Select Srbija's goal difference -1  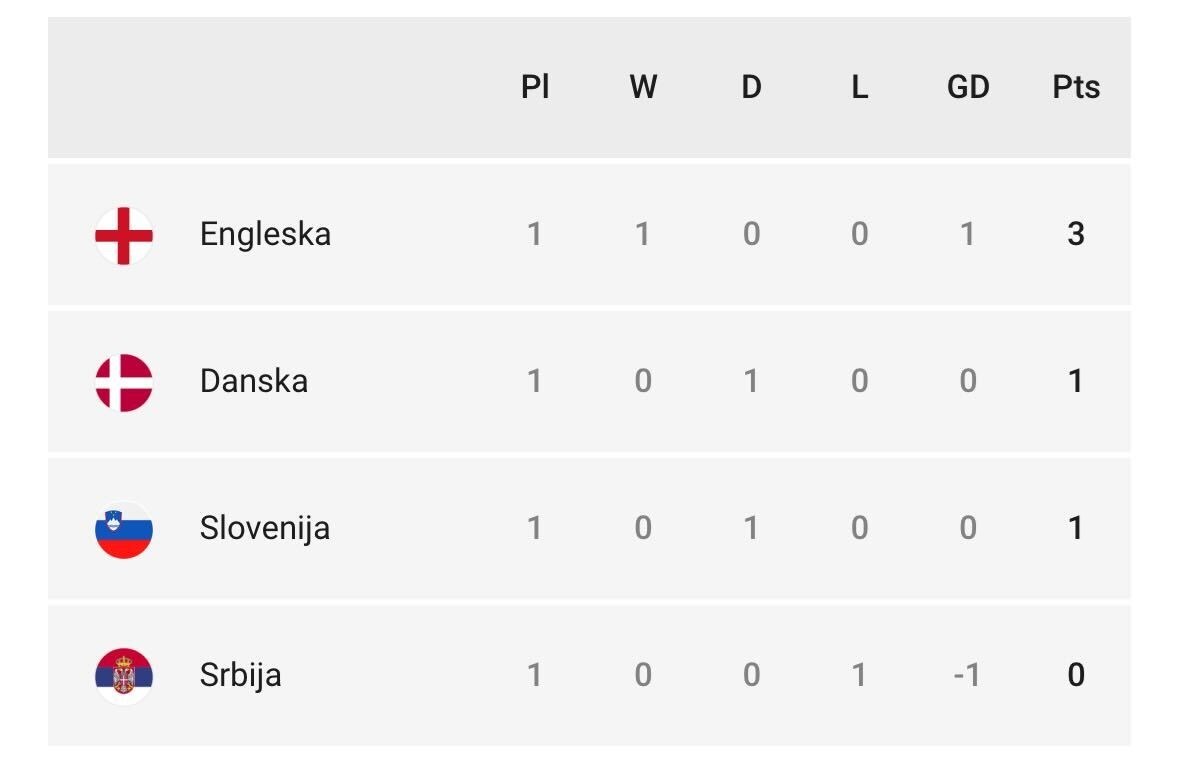coord(967,674)
